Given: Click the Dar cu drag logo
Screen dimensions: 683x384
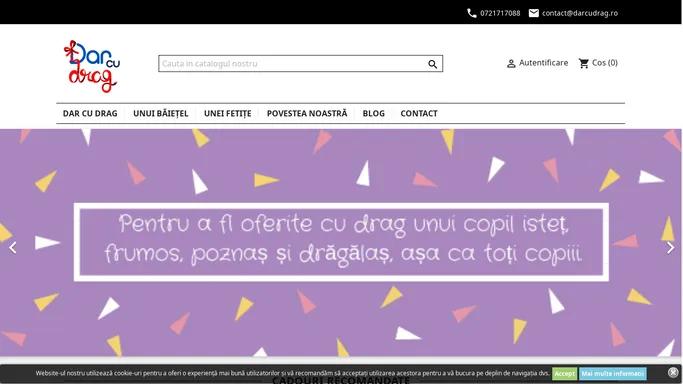Looking at the screenshot, I should 92,66.
